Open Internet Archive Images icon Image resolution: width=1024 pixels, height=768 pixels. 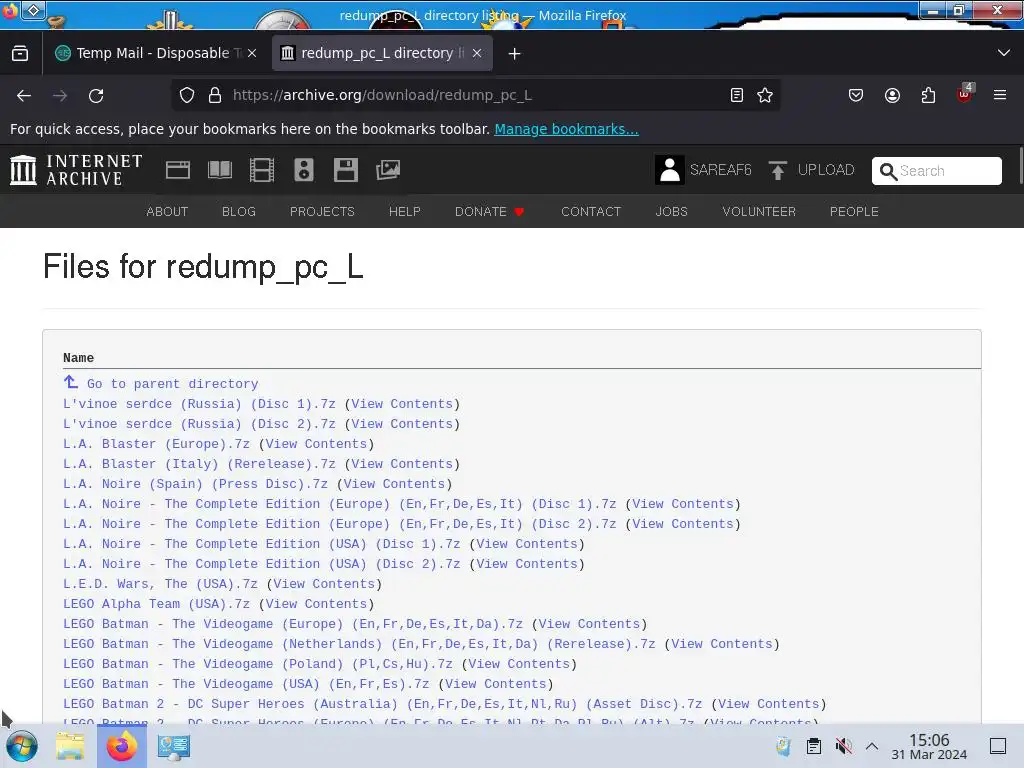point(388,170)
